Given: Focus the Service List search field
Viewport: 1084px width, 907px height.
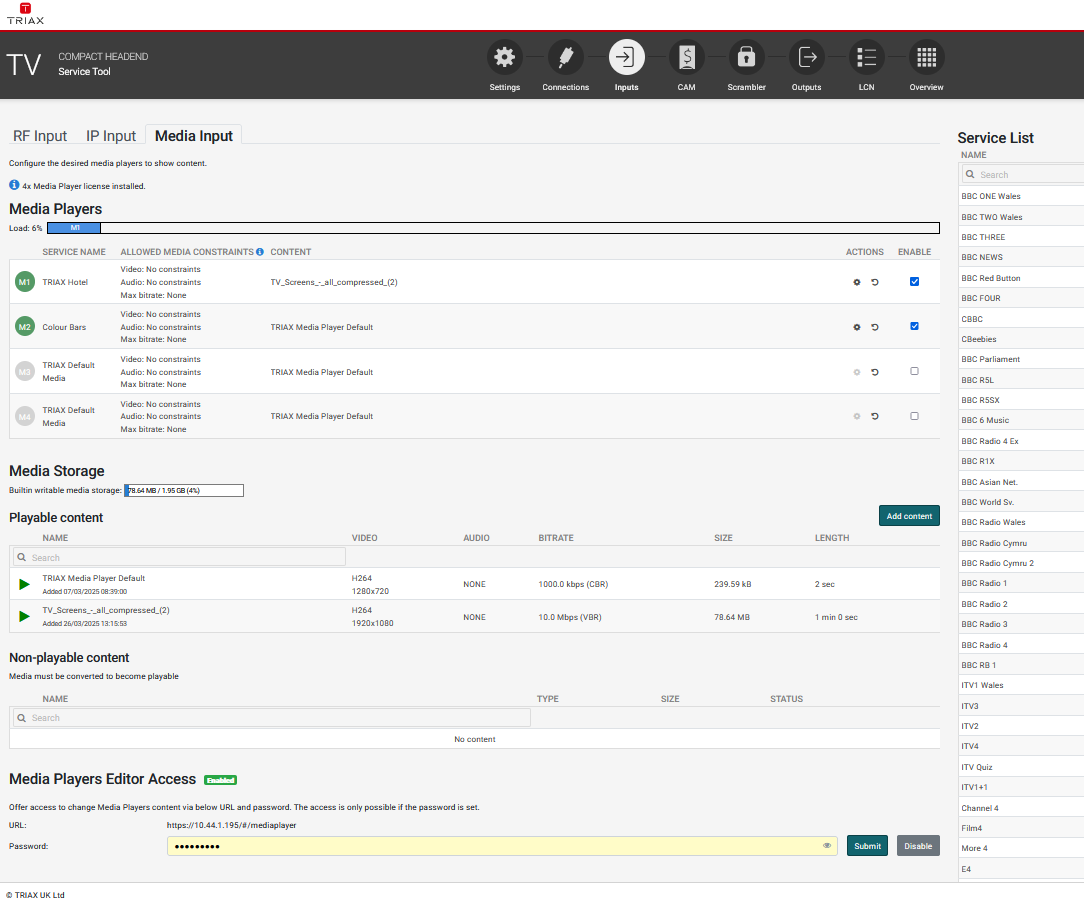Looking at the screenshot, I should pos(1022,174).
